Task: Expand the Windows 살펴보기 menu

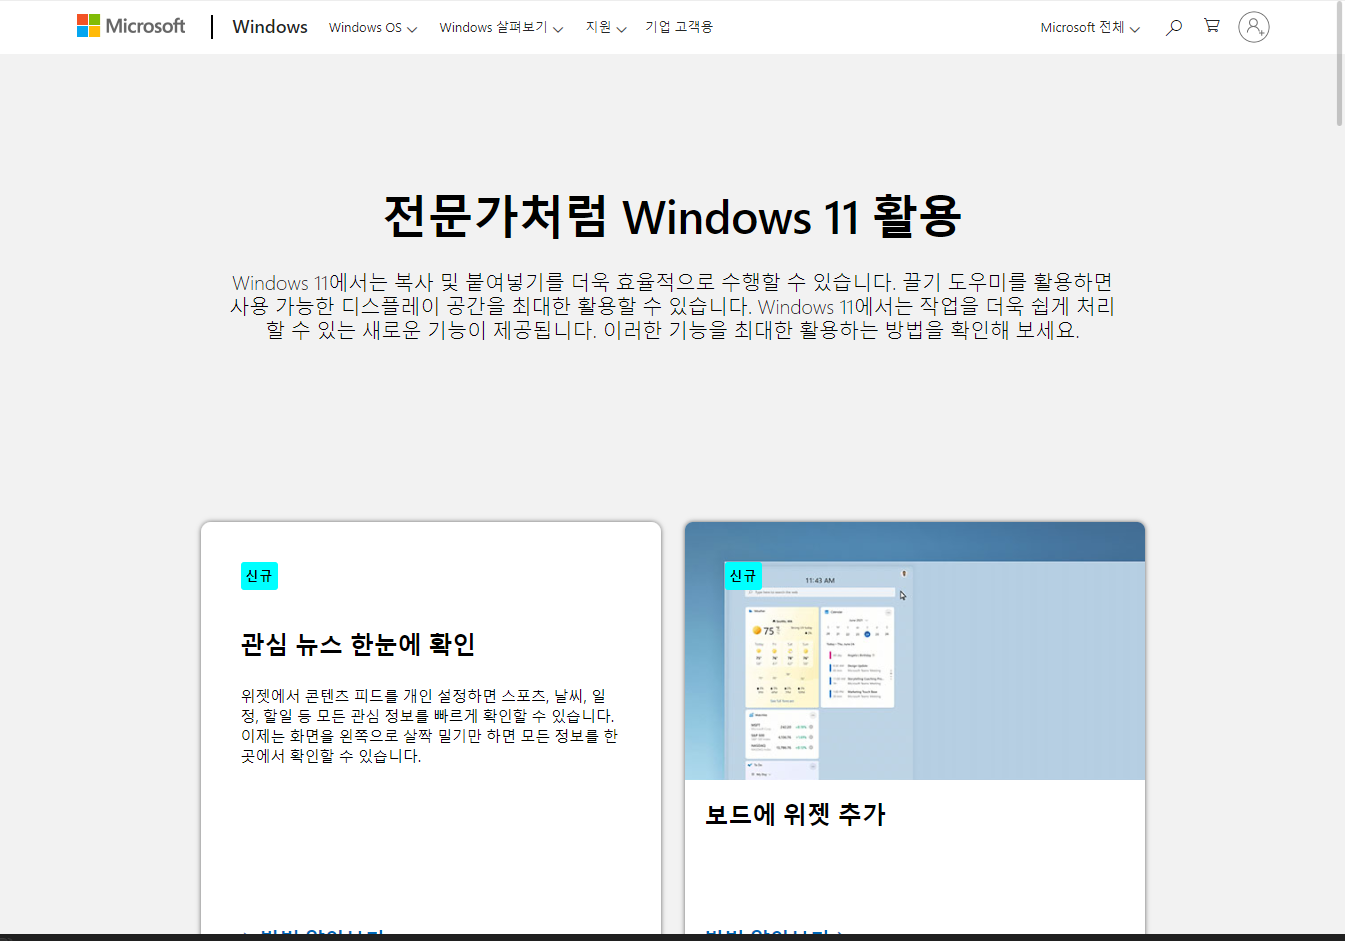Action: (x=501, y=28)
